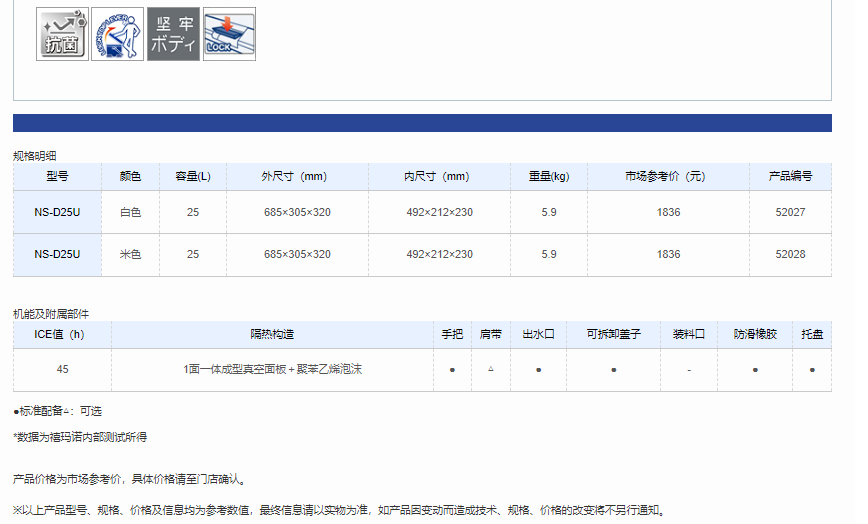This screenshot has height=524, width=868.
Task: Click the ※以上产品型号 disclaimer line
Action: click(x=339, y=510)
